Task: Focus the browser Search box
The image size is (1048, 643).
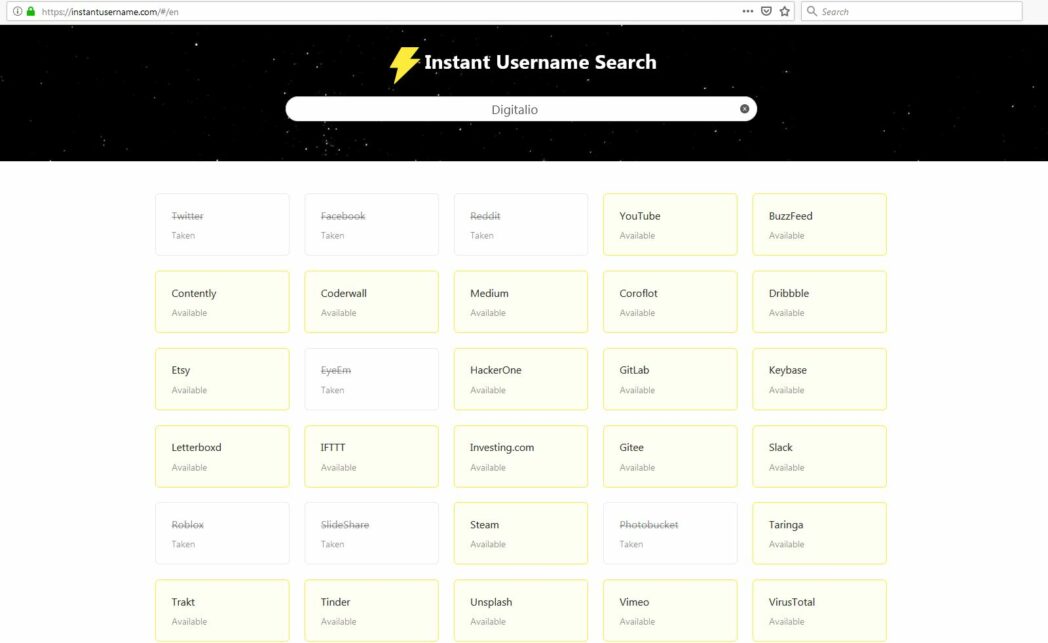Action: click(x=912, y=11)
